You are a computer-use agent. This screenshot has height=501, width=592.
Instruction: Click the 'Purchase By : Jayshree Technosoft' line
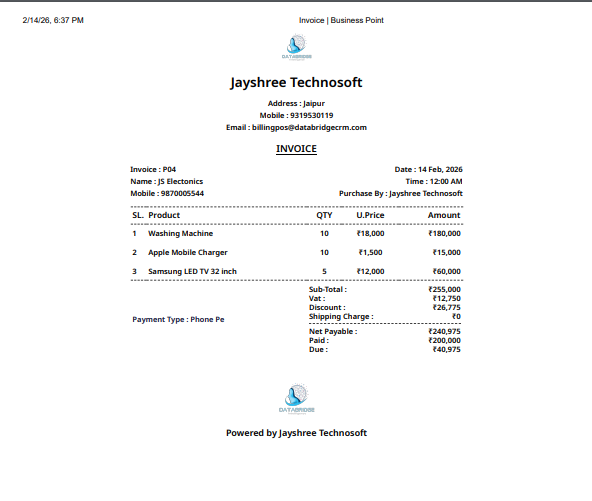(x=401, y=194)
